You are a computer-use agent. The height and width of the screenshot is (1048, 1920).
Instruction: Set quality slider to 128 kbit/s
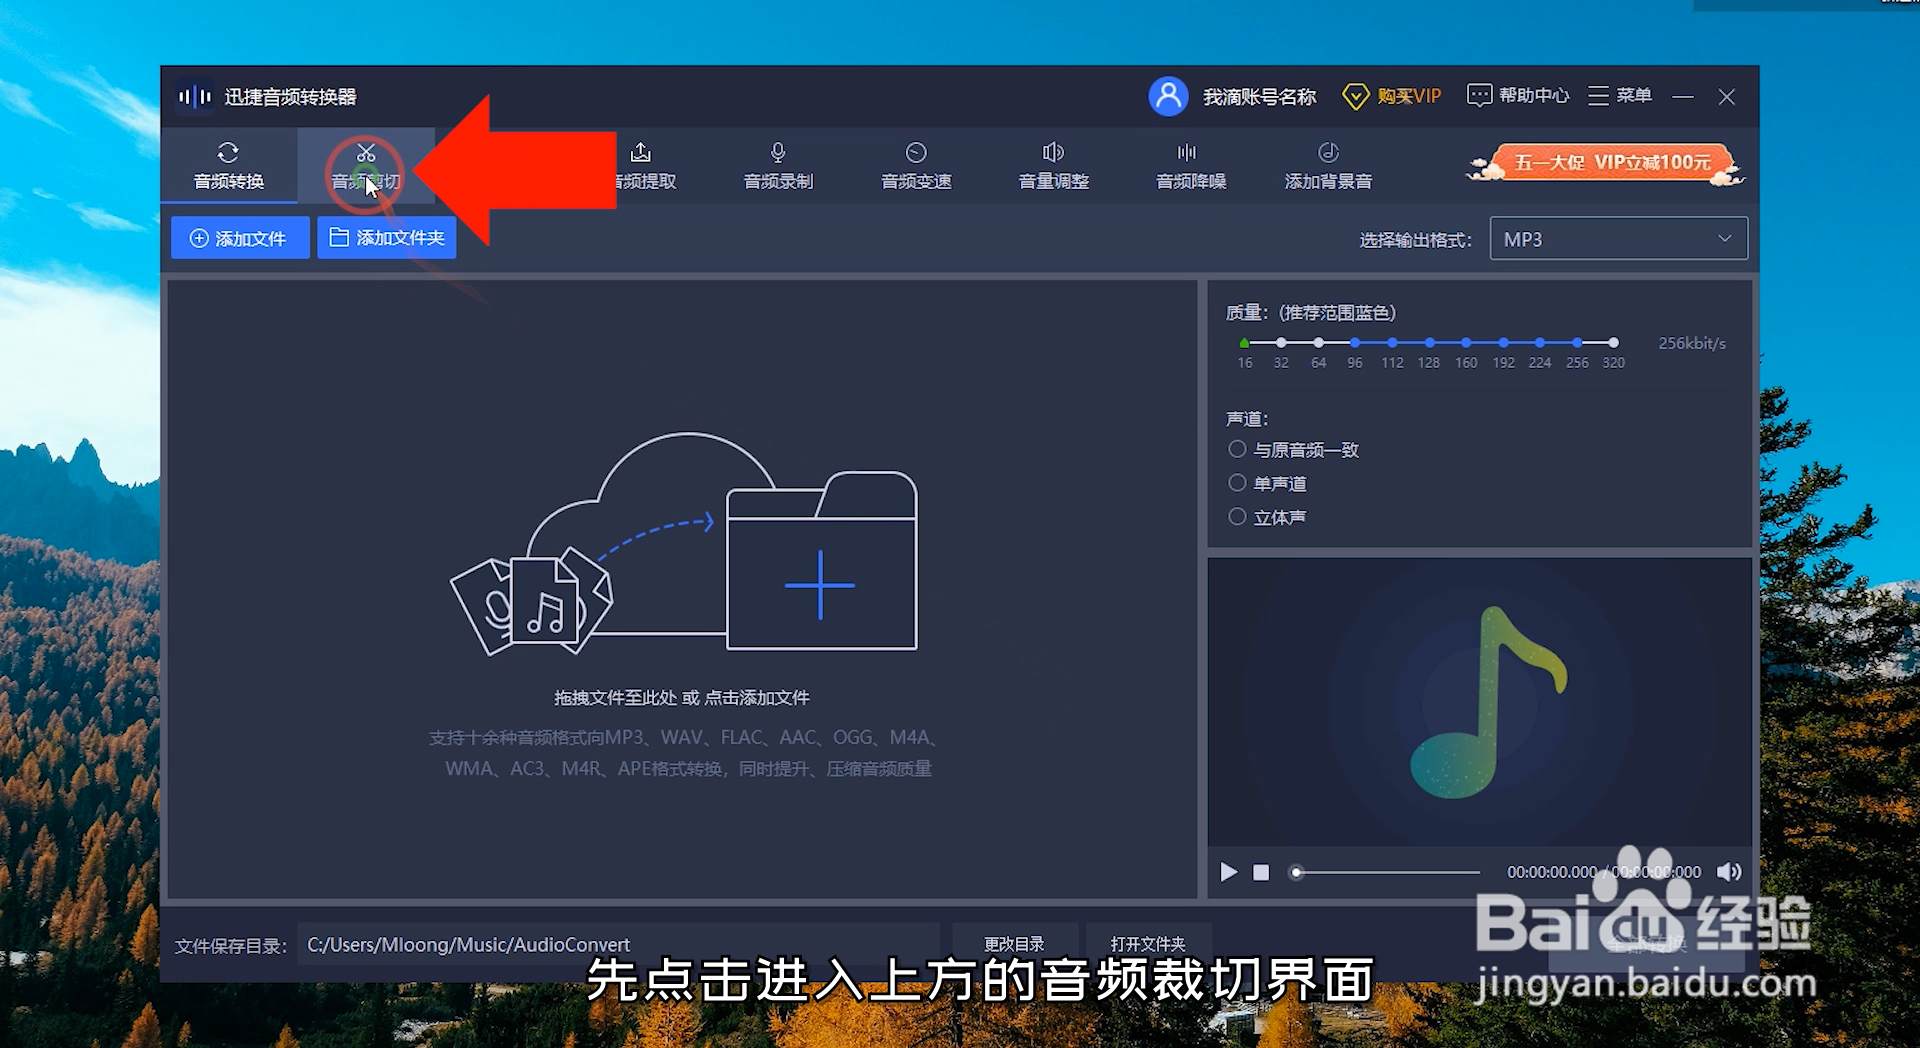(1429, 343)
